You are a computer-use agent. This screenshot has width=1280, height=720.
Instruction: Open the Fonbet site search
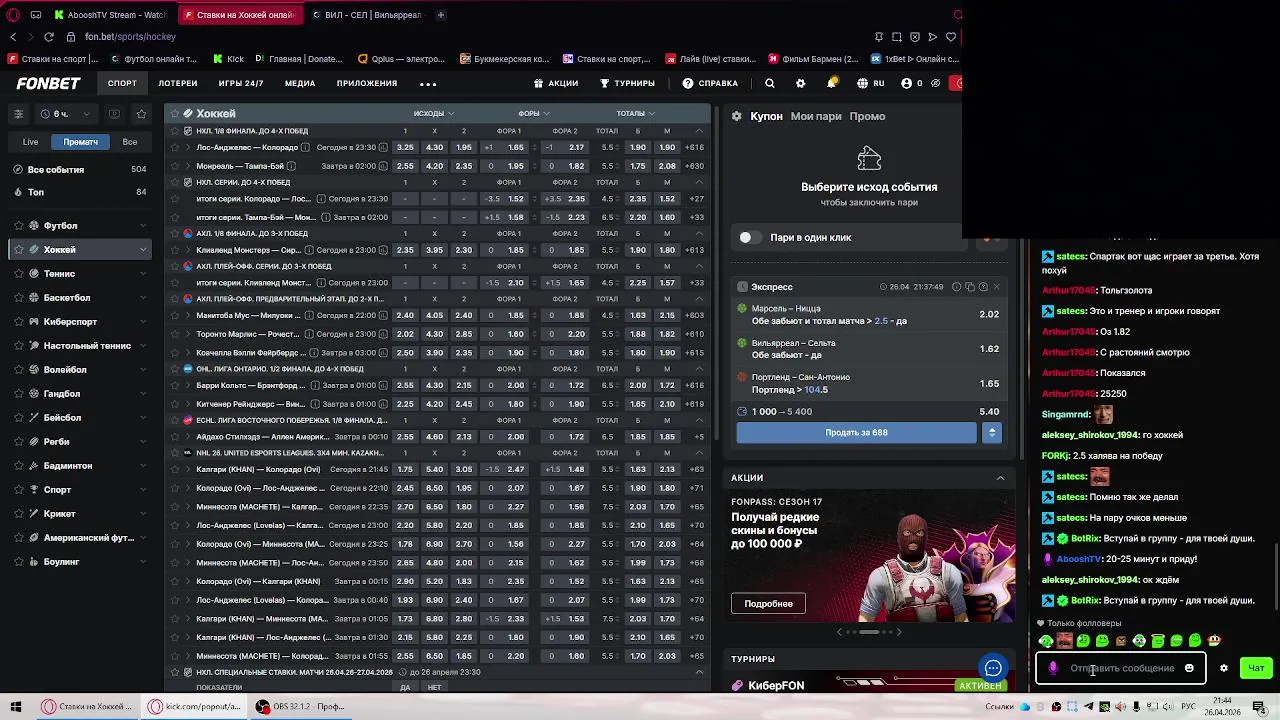(769, 83)
